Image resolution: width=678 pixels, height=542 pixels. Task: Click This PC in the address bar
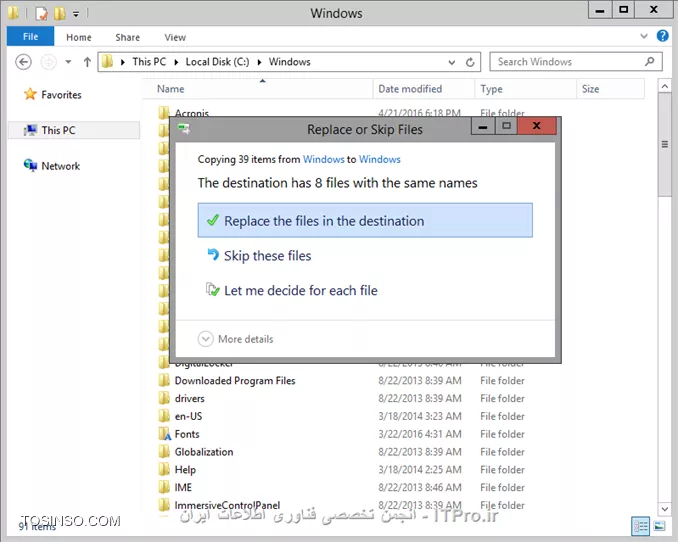click(149, 62)
